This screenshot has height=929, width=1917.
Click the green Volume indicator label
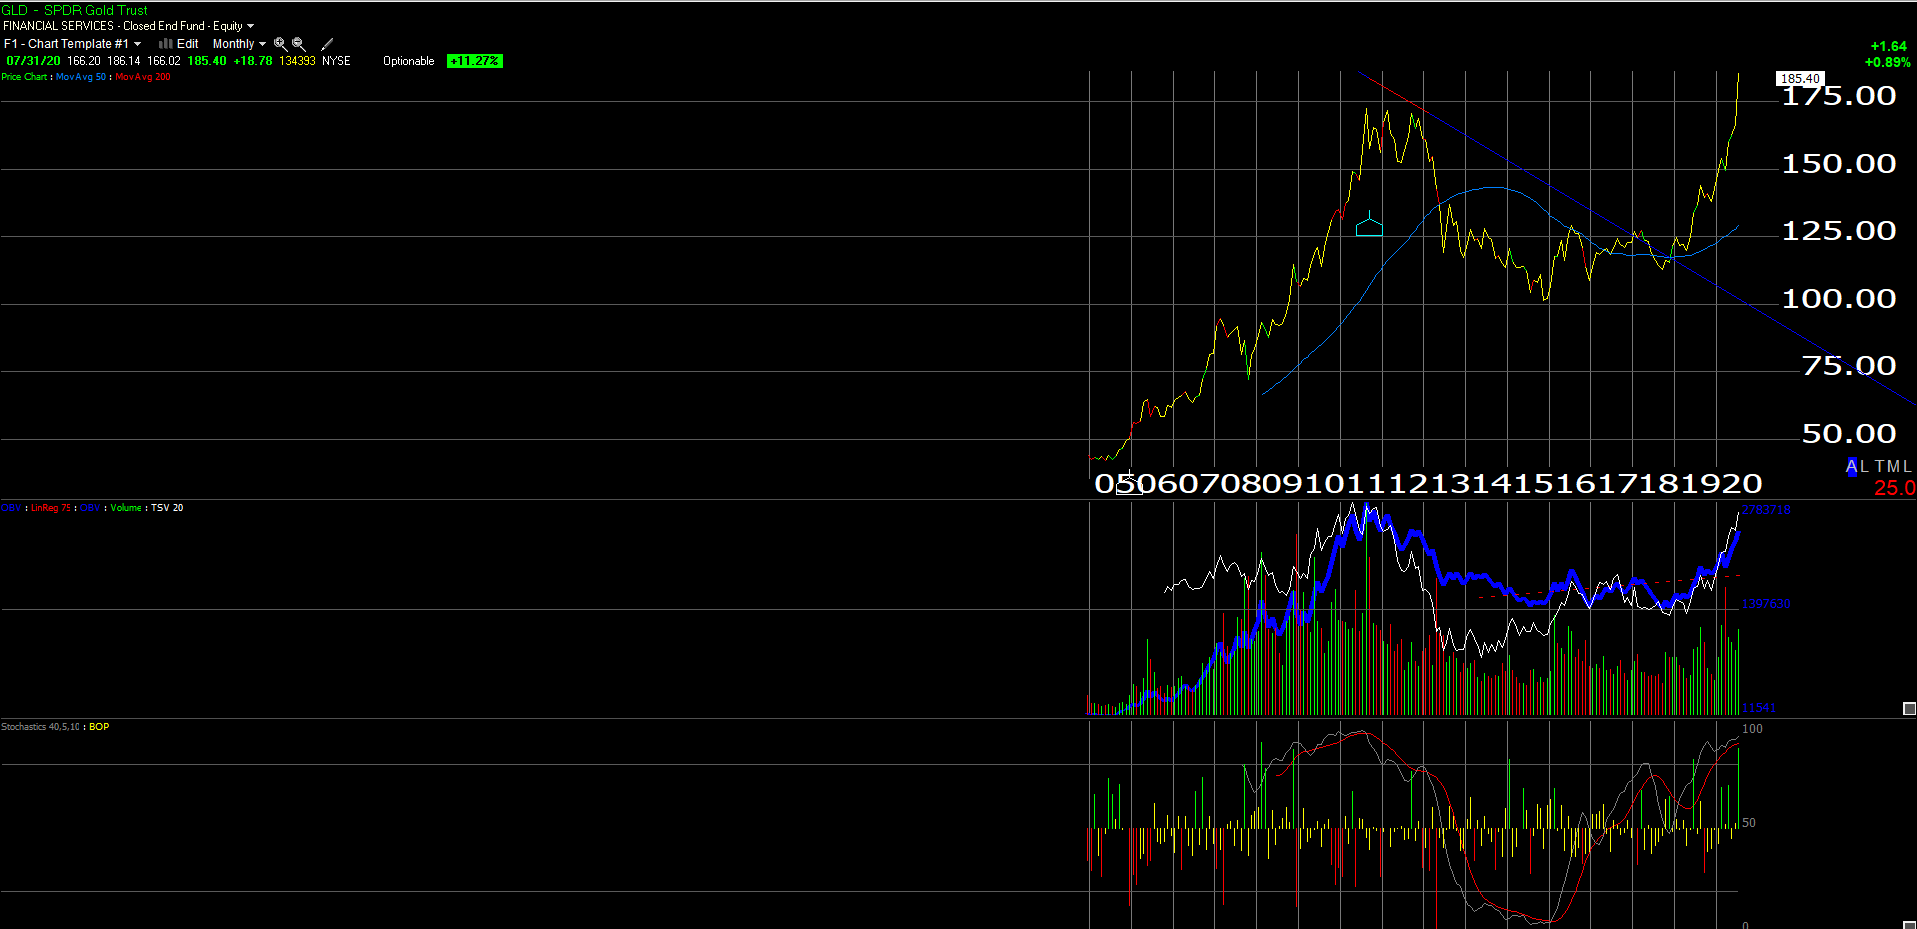pos(126,508)
